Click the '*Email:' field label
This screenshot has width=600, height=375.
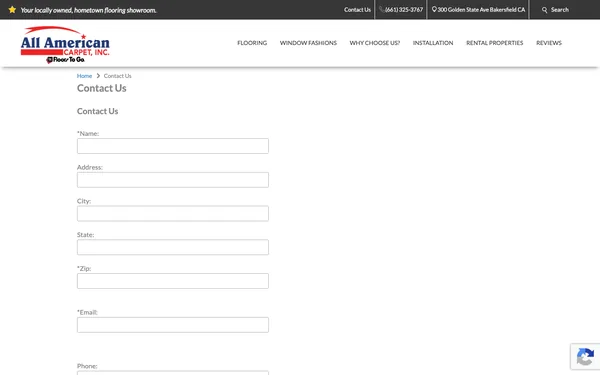click(x=87, y=312)
